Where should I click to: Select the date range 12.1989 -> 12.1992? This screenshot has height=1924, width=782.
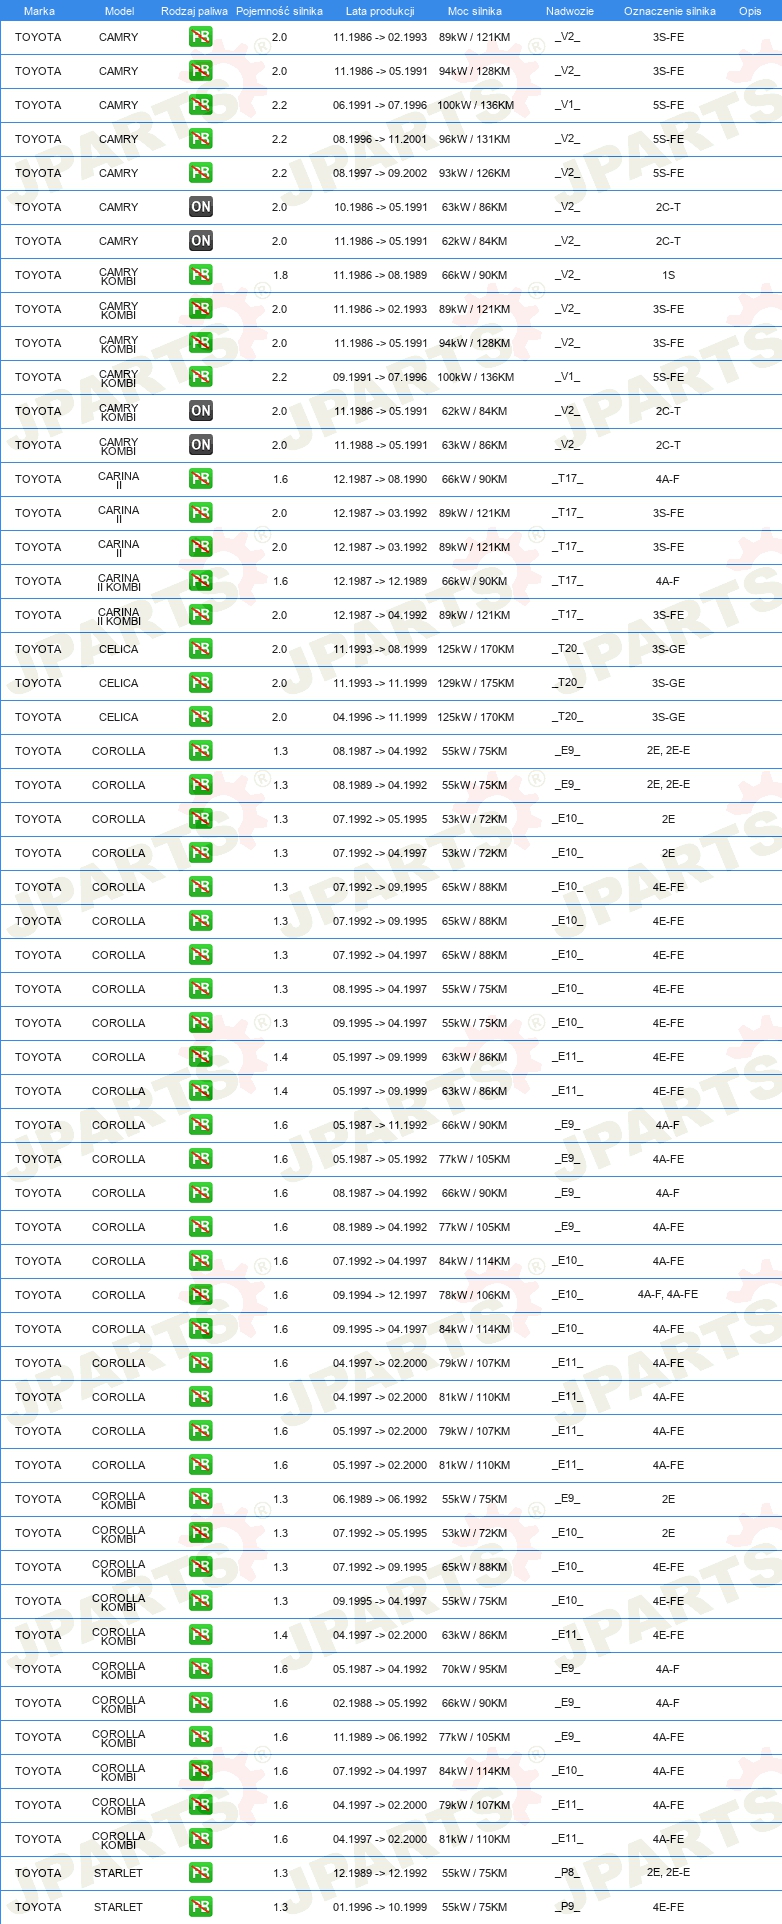click(x=380, y=1873)
